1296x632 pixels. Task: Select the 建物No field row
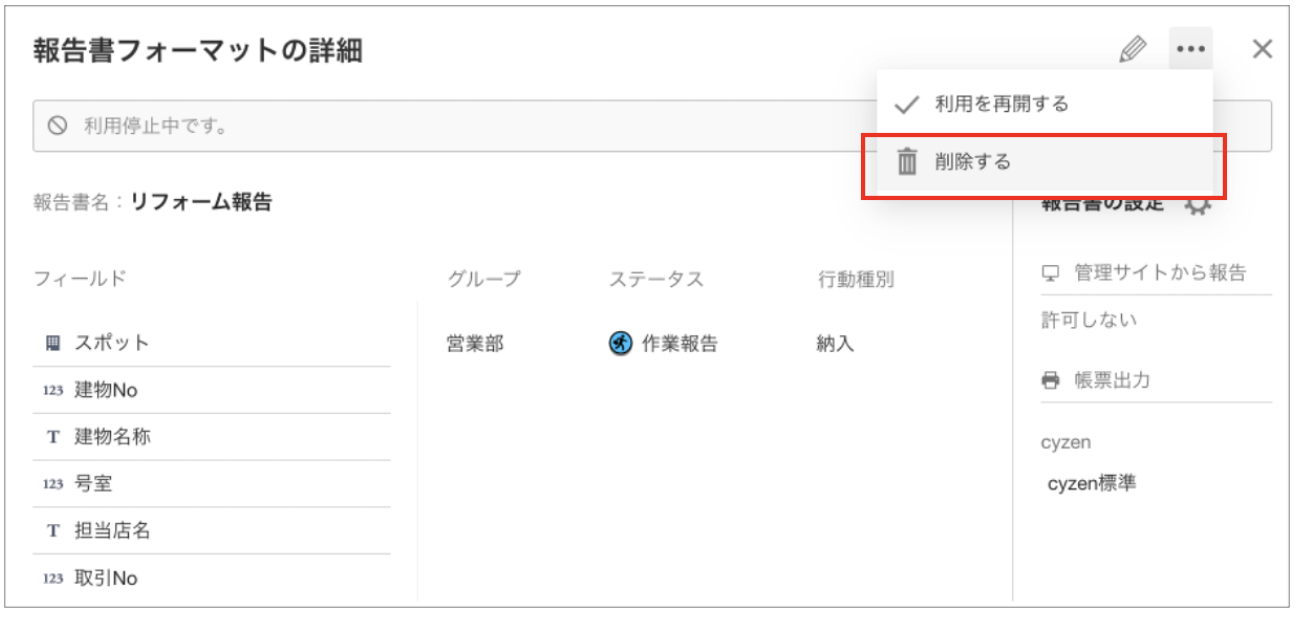[x=212, y=390]
